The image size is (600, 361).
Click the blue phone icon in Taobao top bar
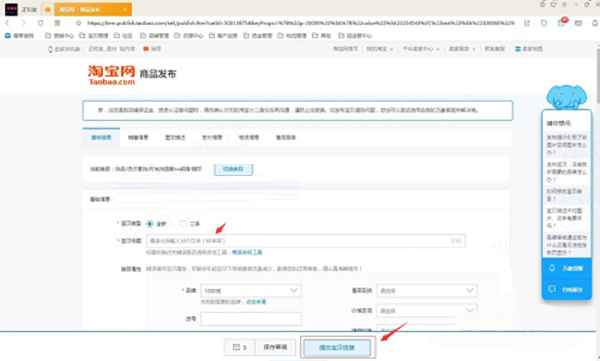pos(50,49)
